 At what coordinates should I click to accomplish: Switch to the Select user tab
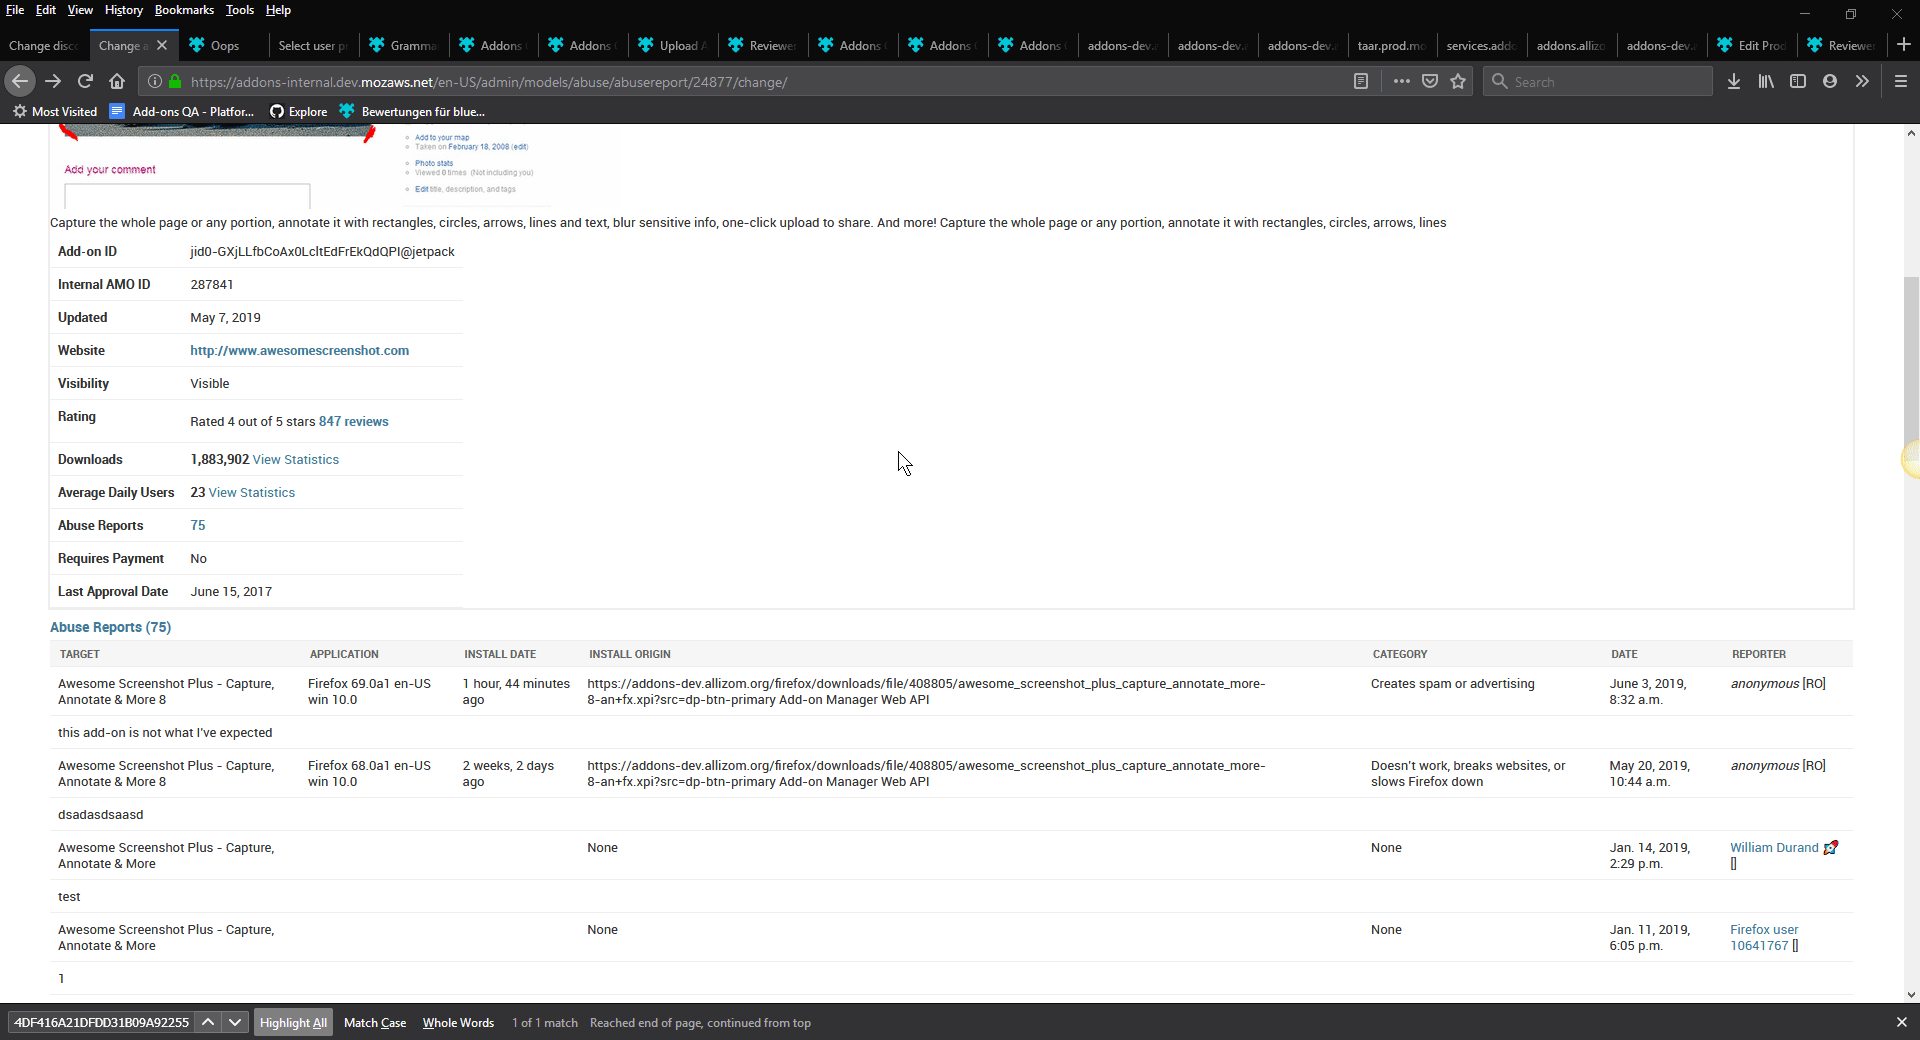point(313,45)
